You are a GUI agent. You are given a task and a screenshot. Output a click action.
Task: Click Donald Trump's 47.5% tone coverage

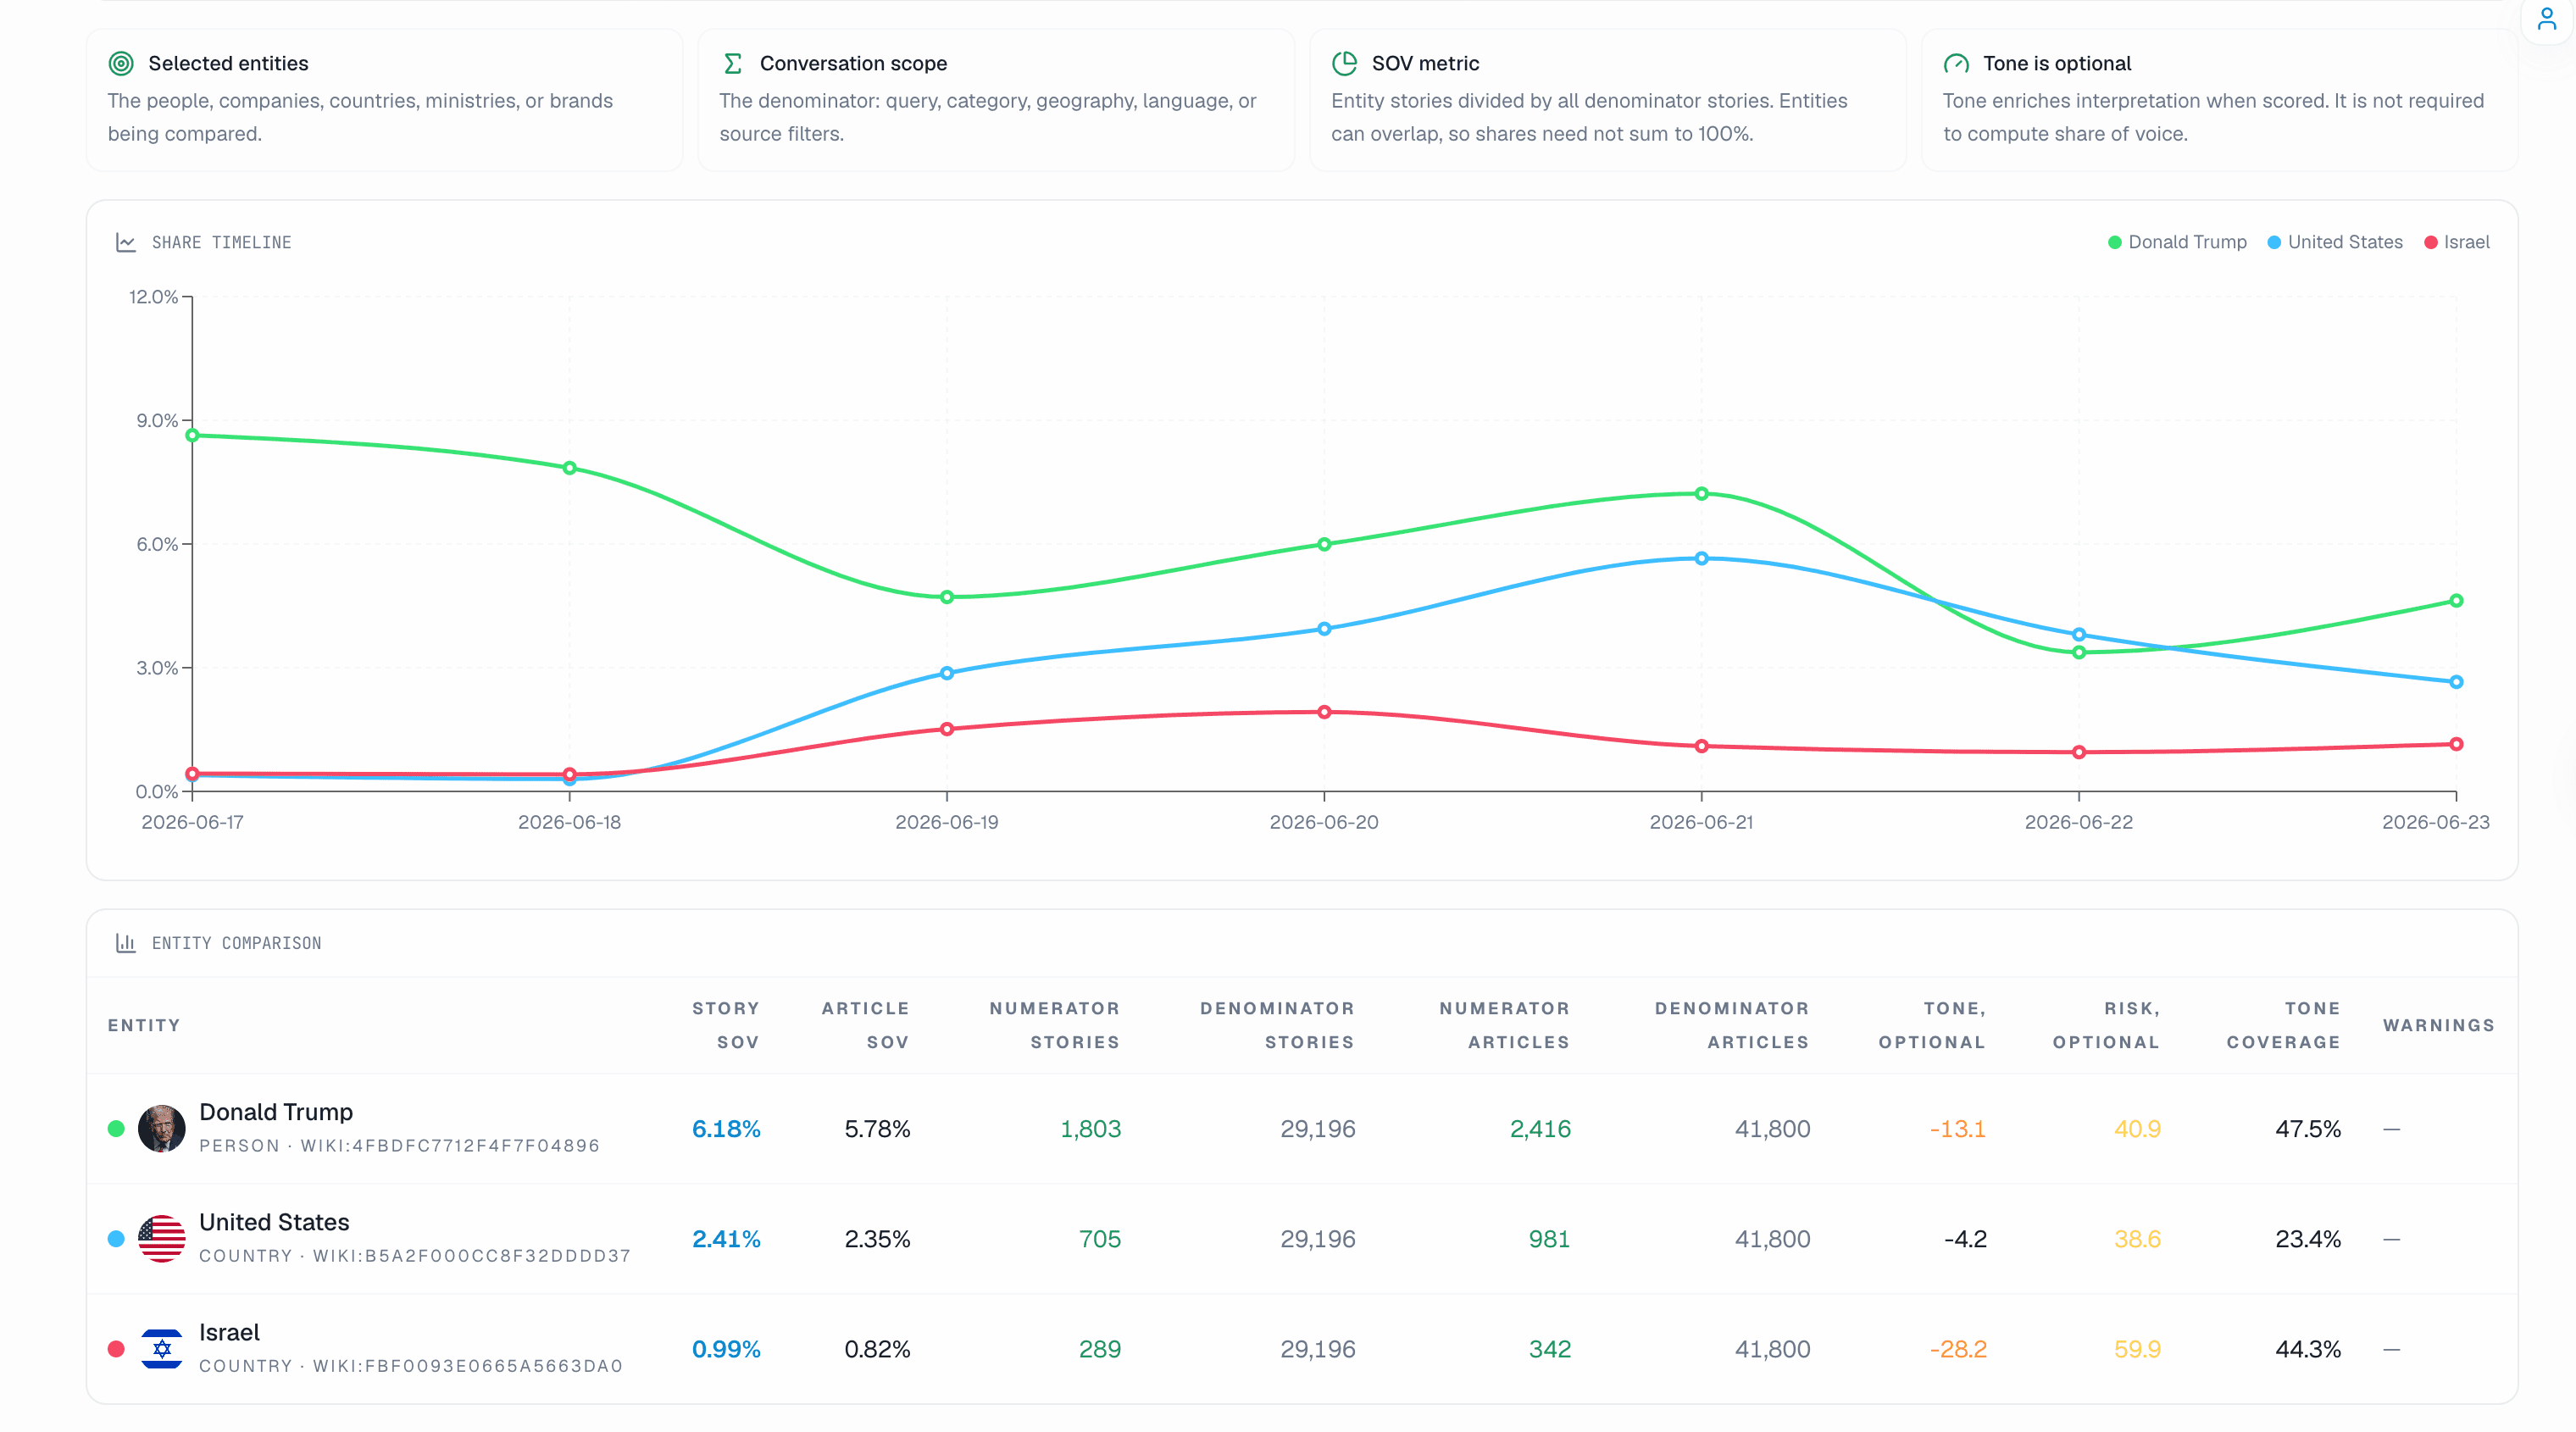(x=2308, y=1128)
